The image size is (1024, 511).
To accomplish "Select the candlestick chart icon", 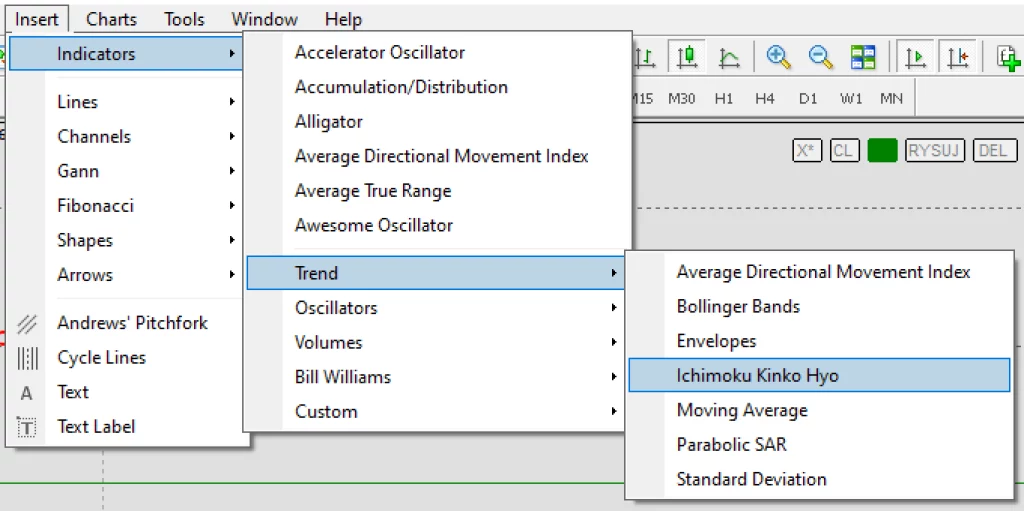I will [x=686, y=57].
